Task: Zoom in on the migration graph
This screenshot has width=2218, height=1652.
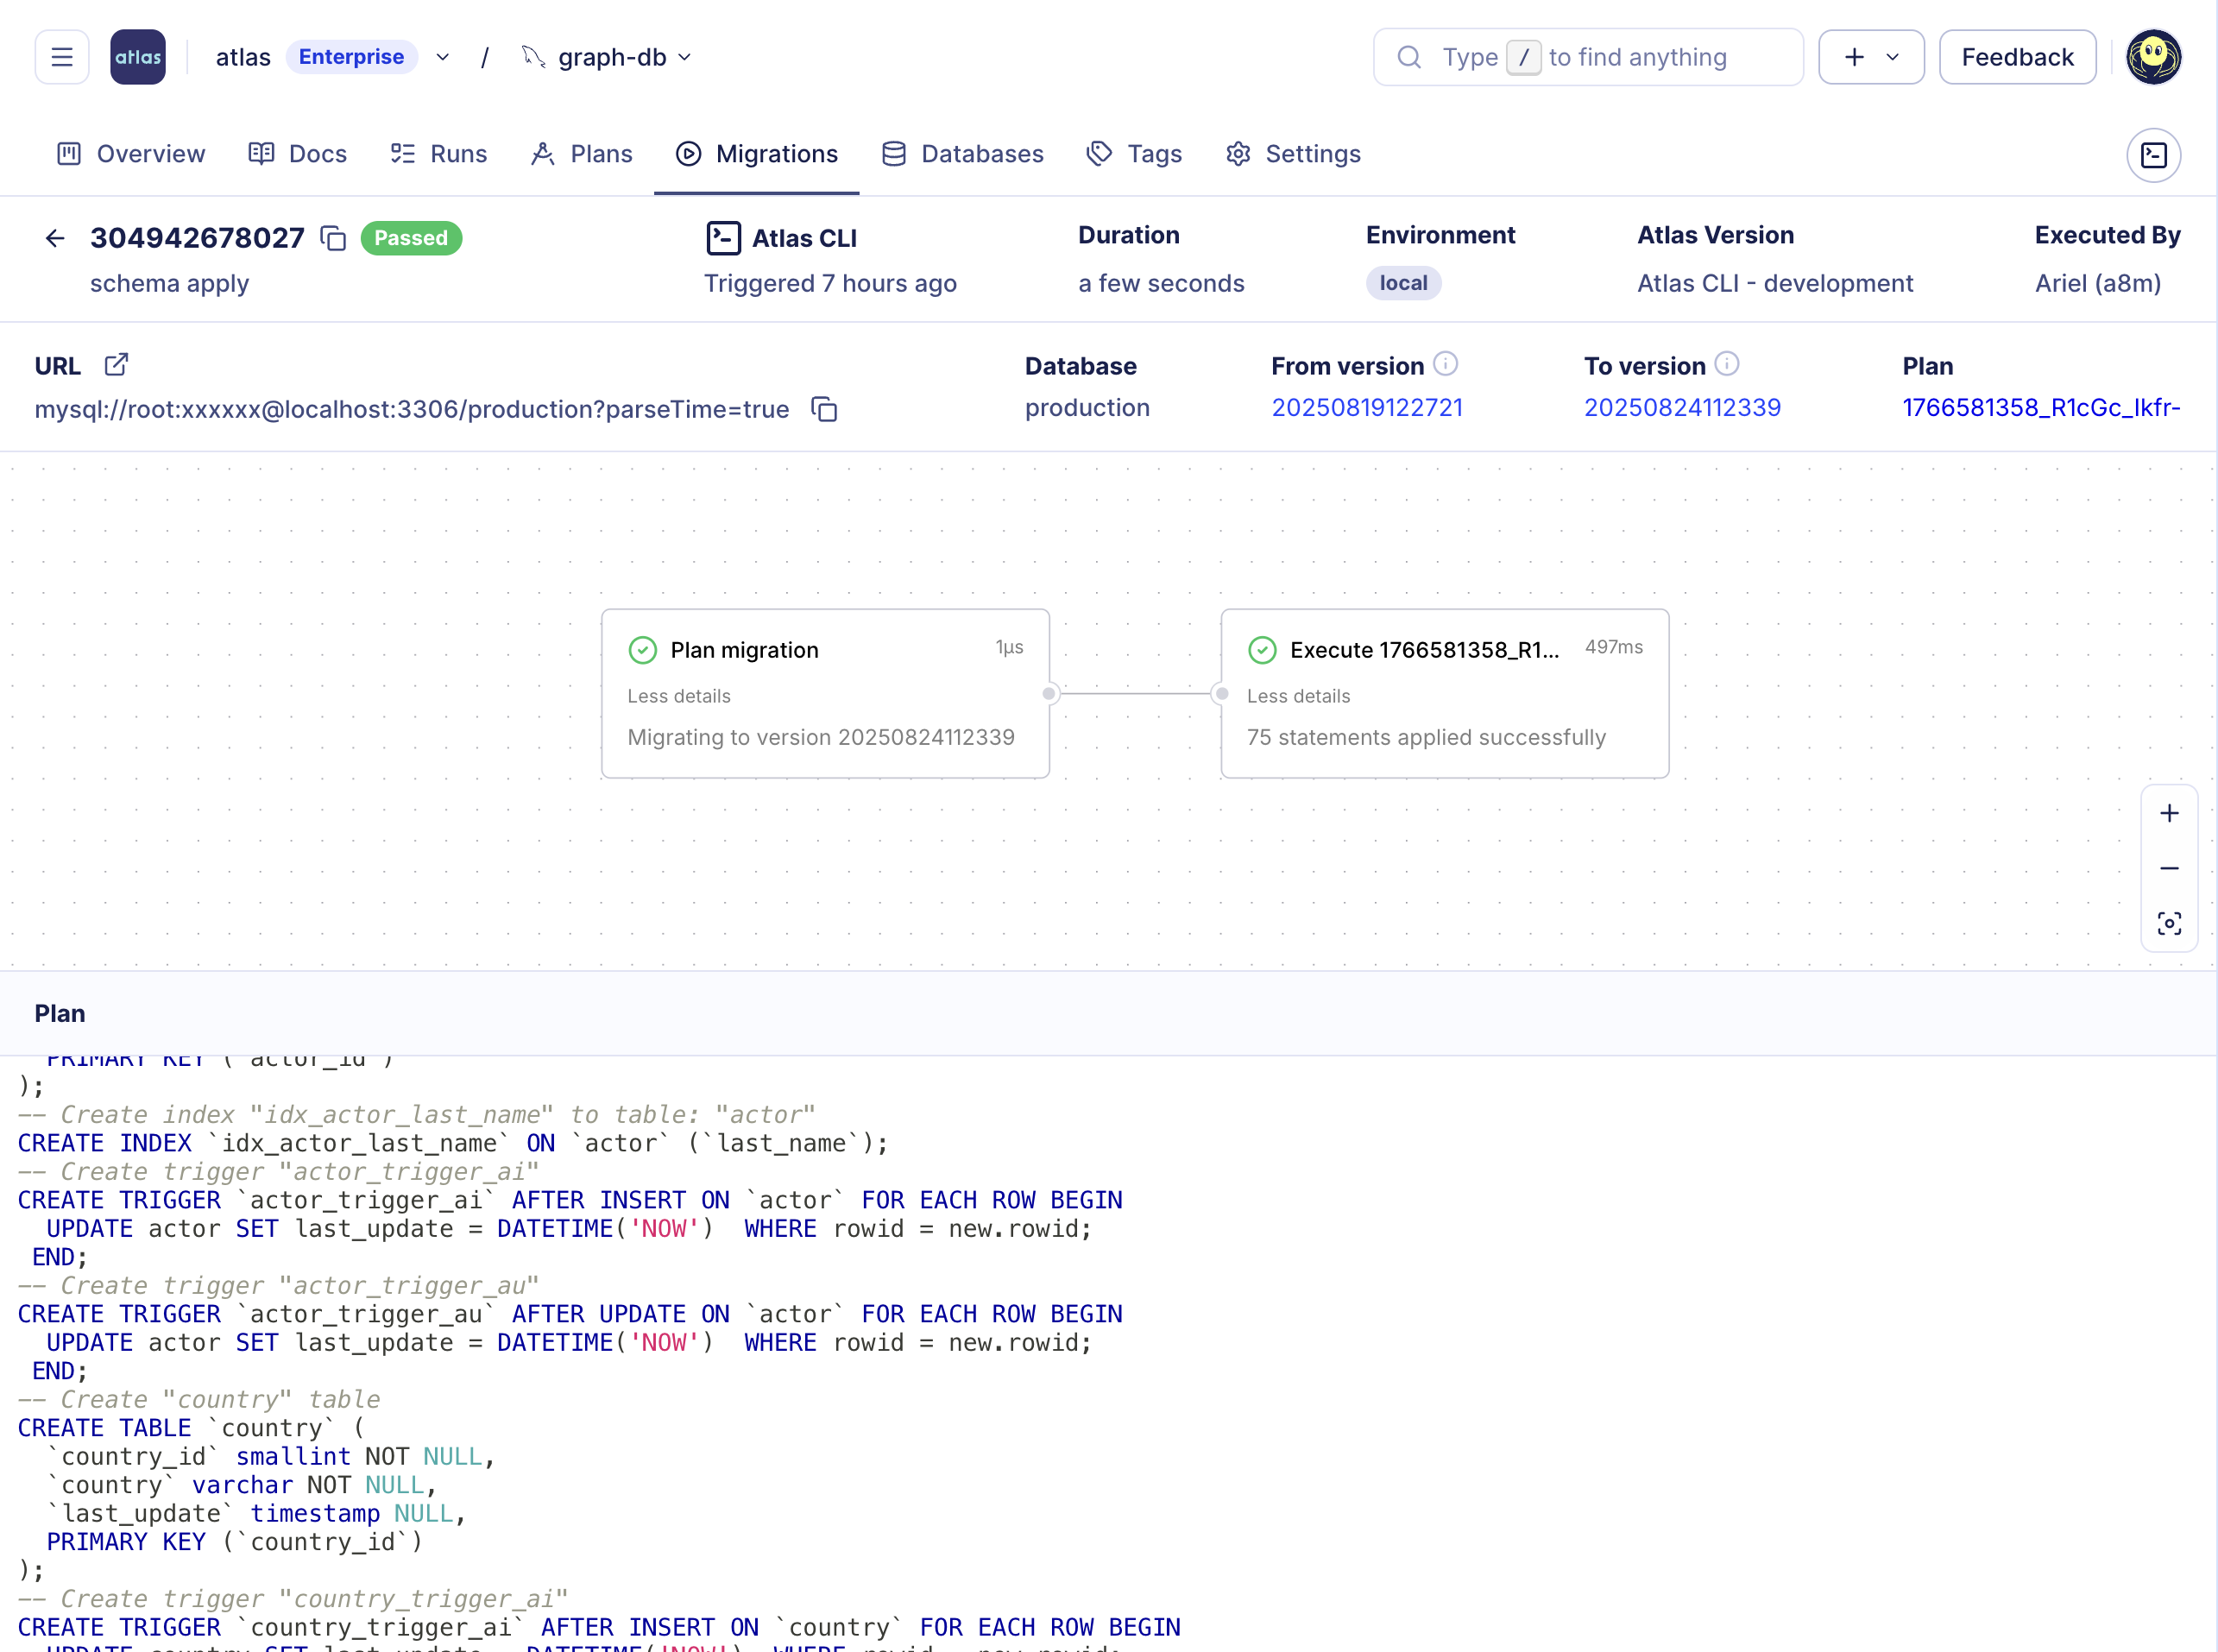Action: pyautogui.click(x=2169, y=812)
